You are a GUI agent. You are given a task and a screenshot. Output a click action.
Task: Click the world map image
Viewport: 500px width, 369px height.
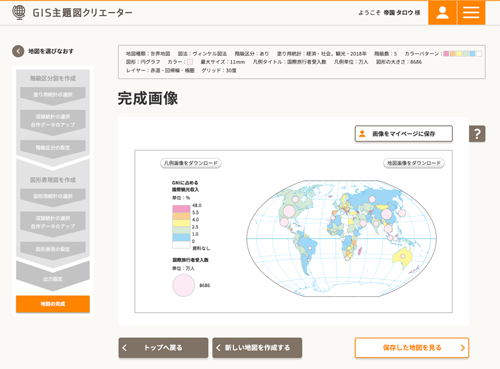[x=342, y=238]
